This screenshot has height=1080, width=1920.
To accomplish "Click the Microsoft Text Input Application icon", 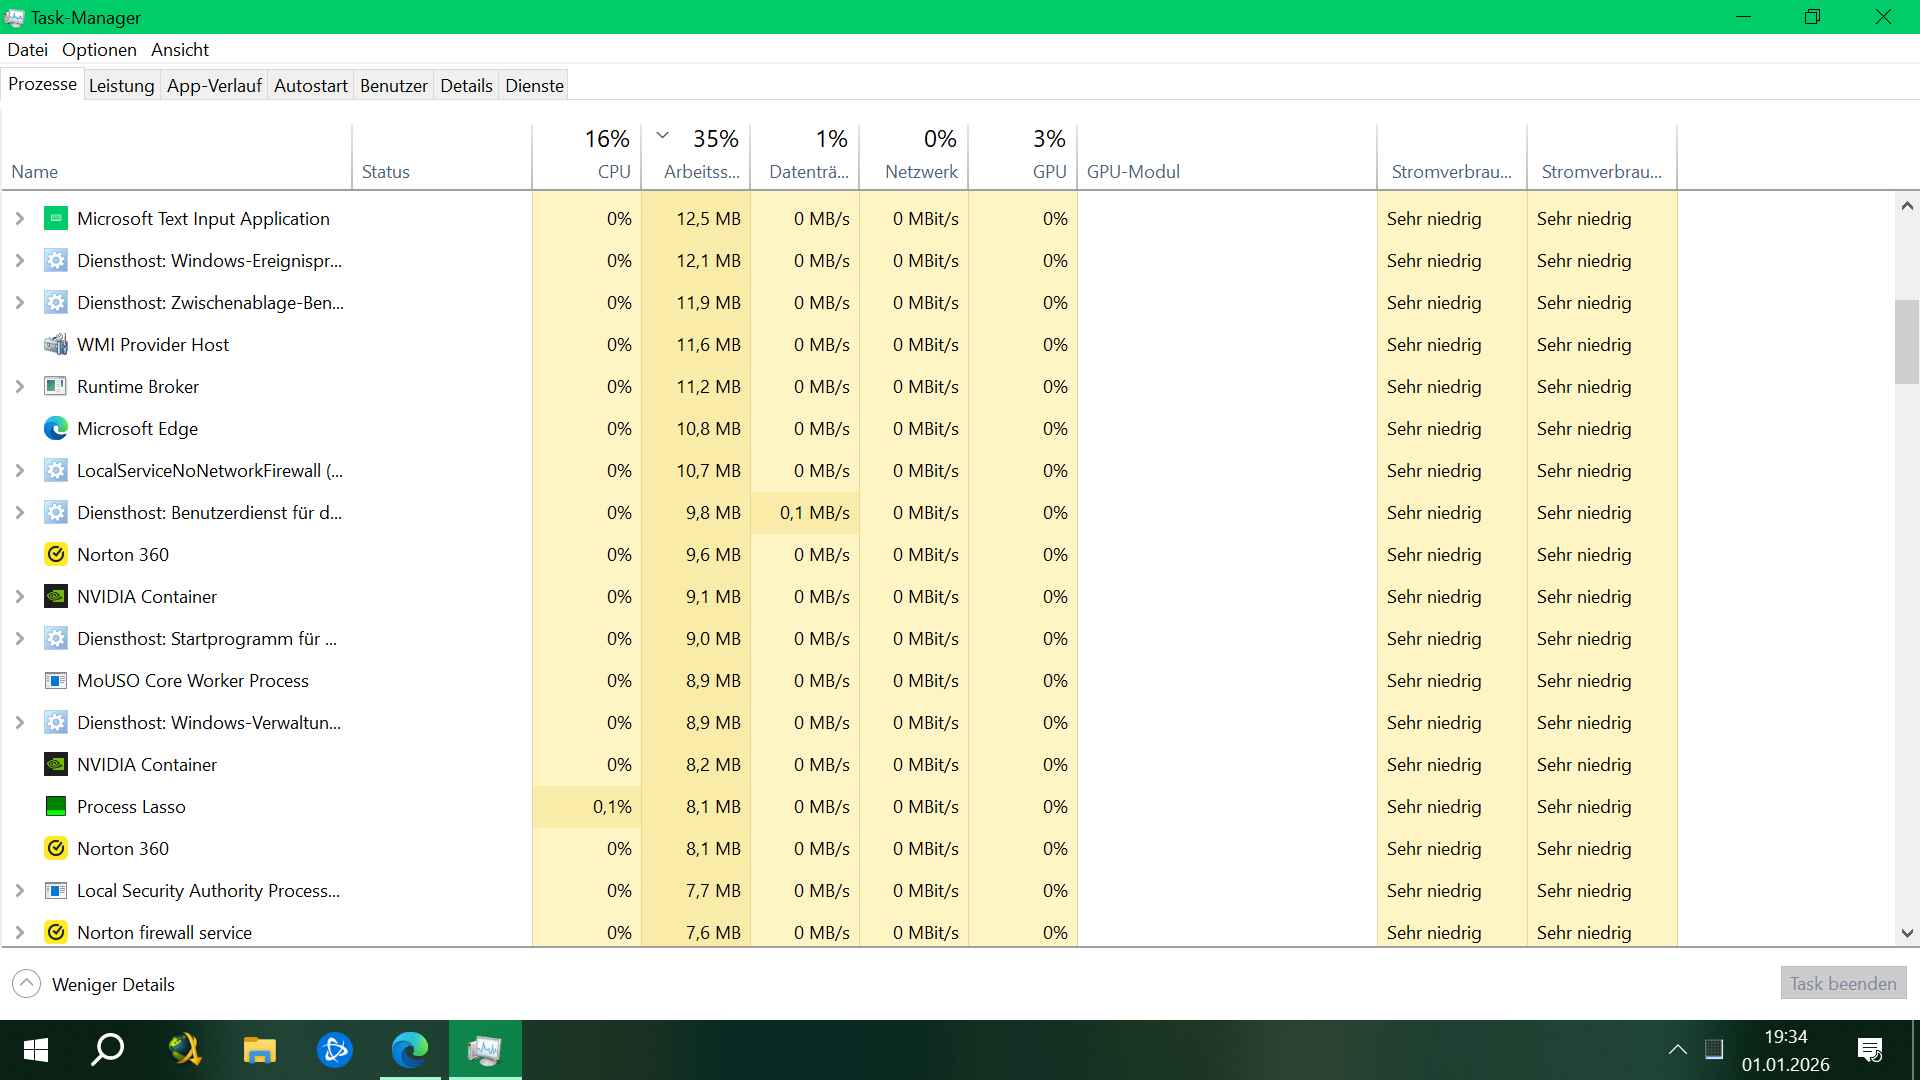I will tap(56, 219).
